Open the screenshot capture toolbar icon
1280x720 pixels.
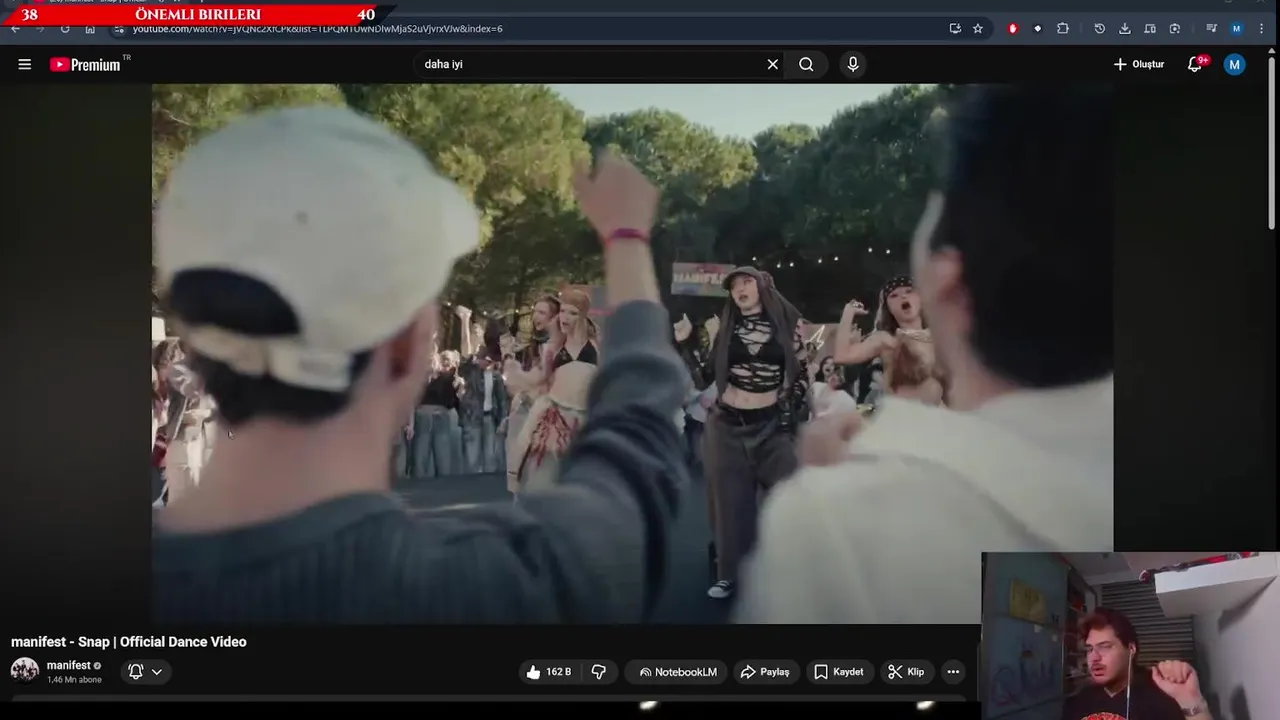click(1175, 28)
